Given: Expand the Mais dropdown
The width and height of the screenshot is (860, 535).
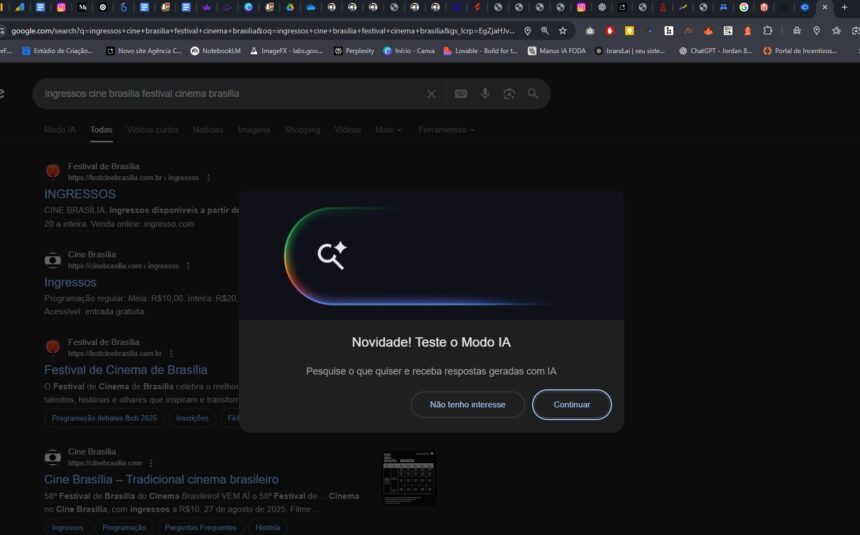Looking at the screenshot, I should click(388, 130).
